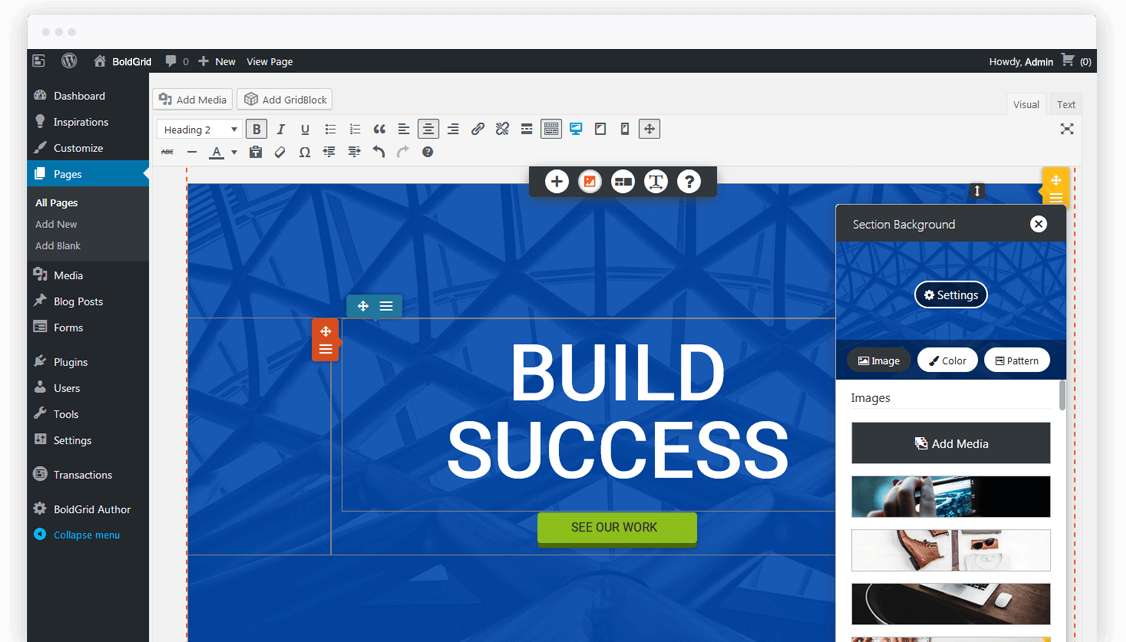Expand the text color dropdown arrow
This screenshot has width=1126, height=642.
[234, 152]
